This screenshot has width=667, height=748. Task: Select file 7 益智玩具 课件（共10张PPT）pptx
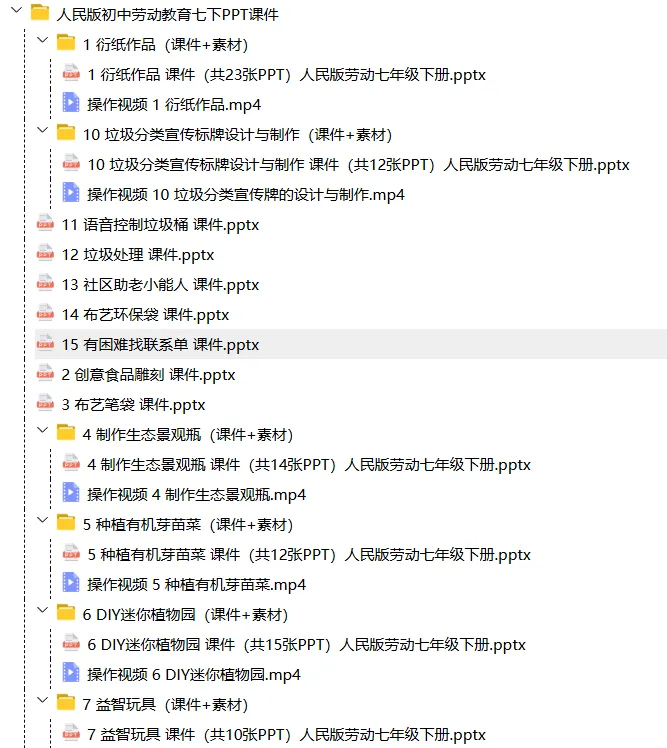286,735
